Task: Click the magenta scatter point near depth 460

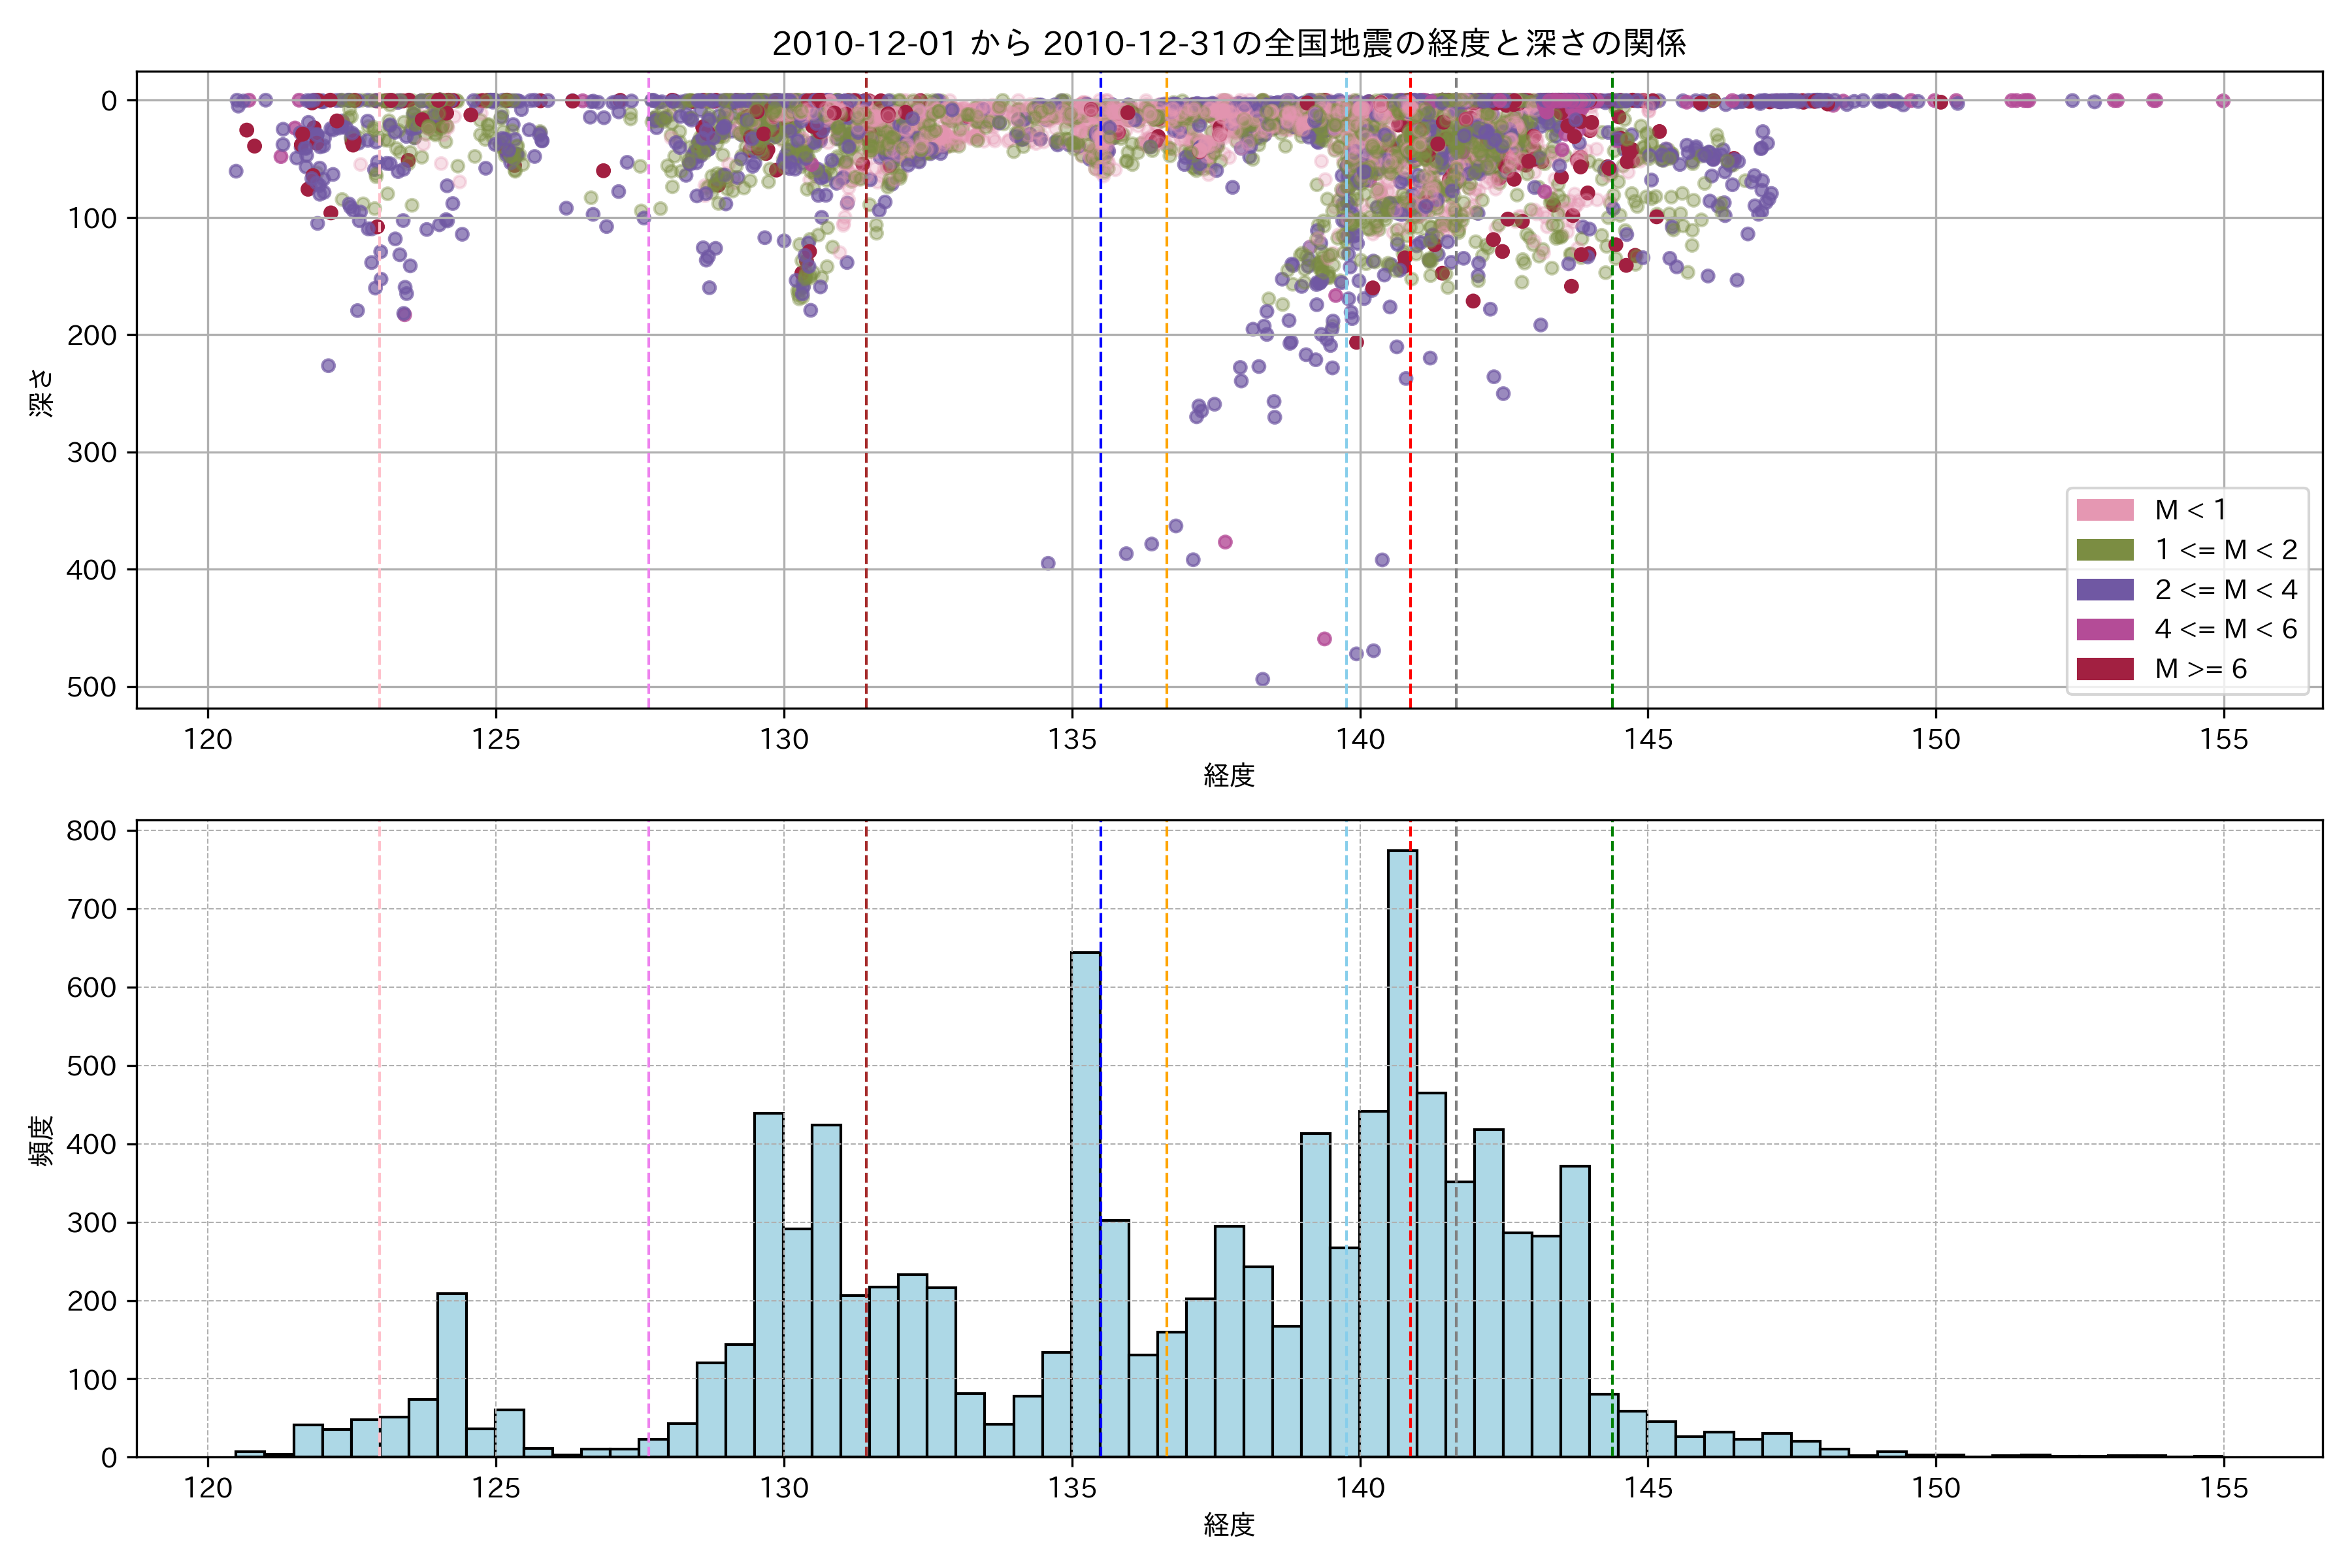Action: point(1324,639)
